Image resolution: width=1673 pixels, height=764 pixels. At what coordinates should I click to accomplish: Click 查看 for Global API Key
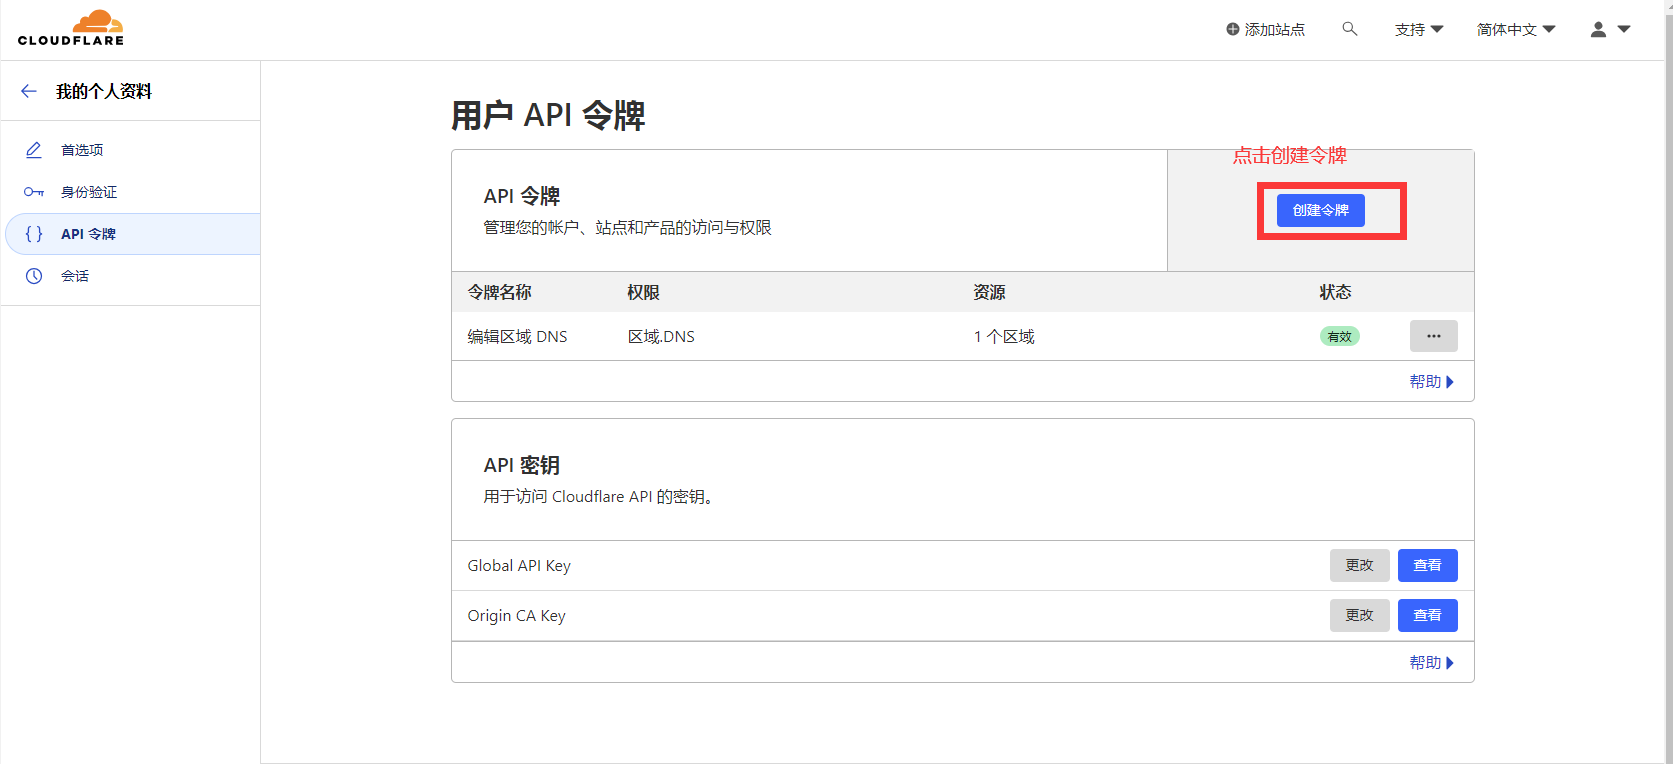[x=1427, y=565]
